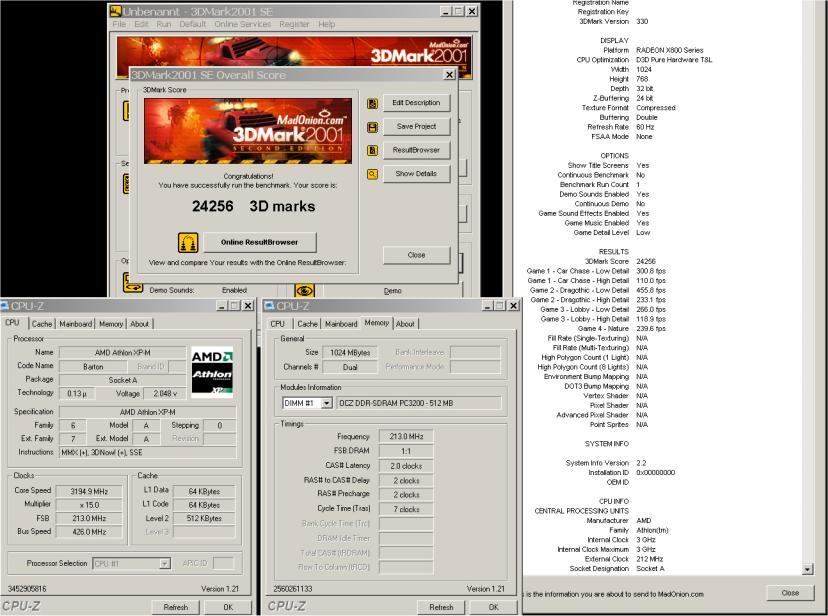Open the Run menu in 3DMark2001

pyautogui.click(x=163, y=24)
